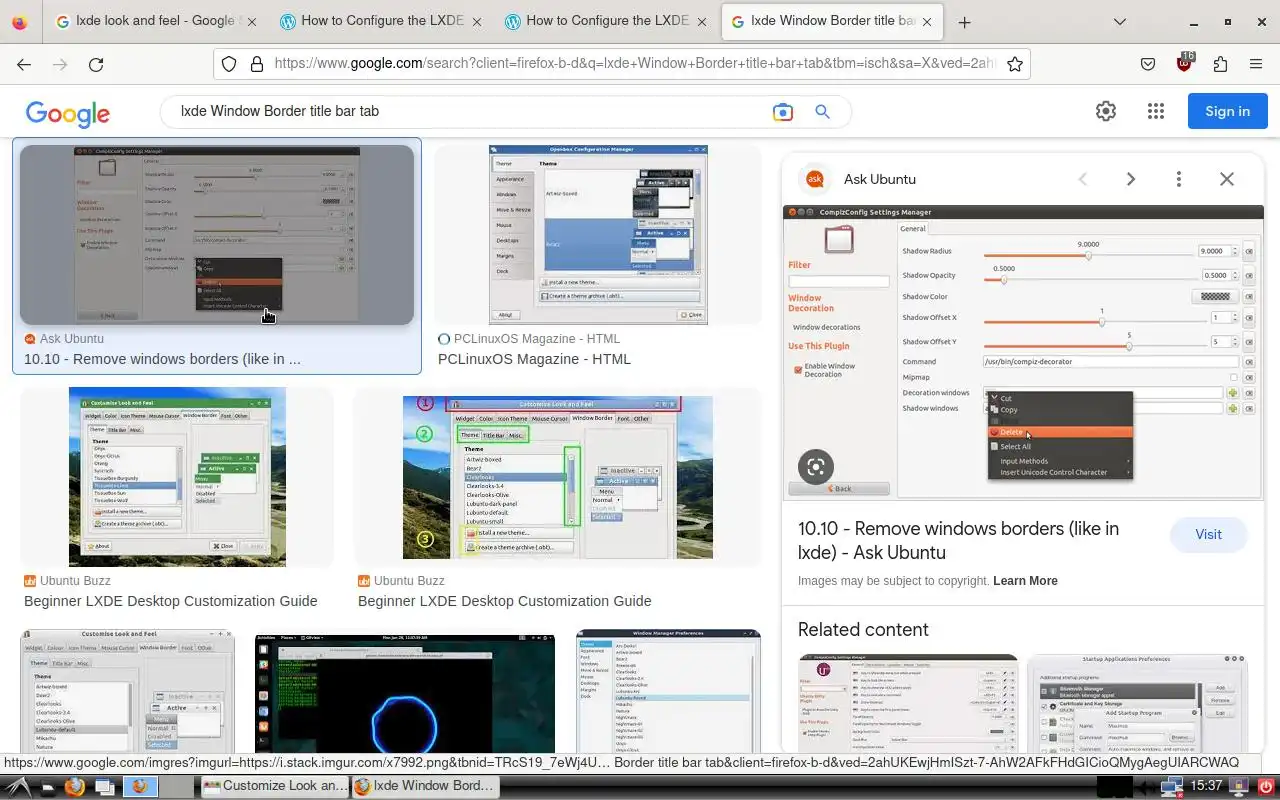Go to Google home via the Google logo

pos(68,113)
